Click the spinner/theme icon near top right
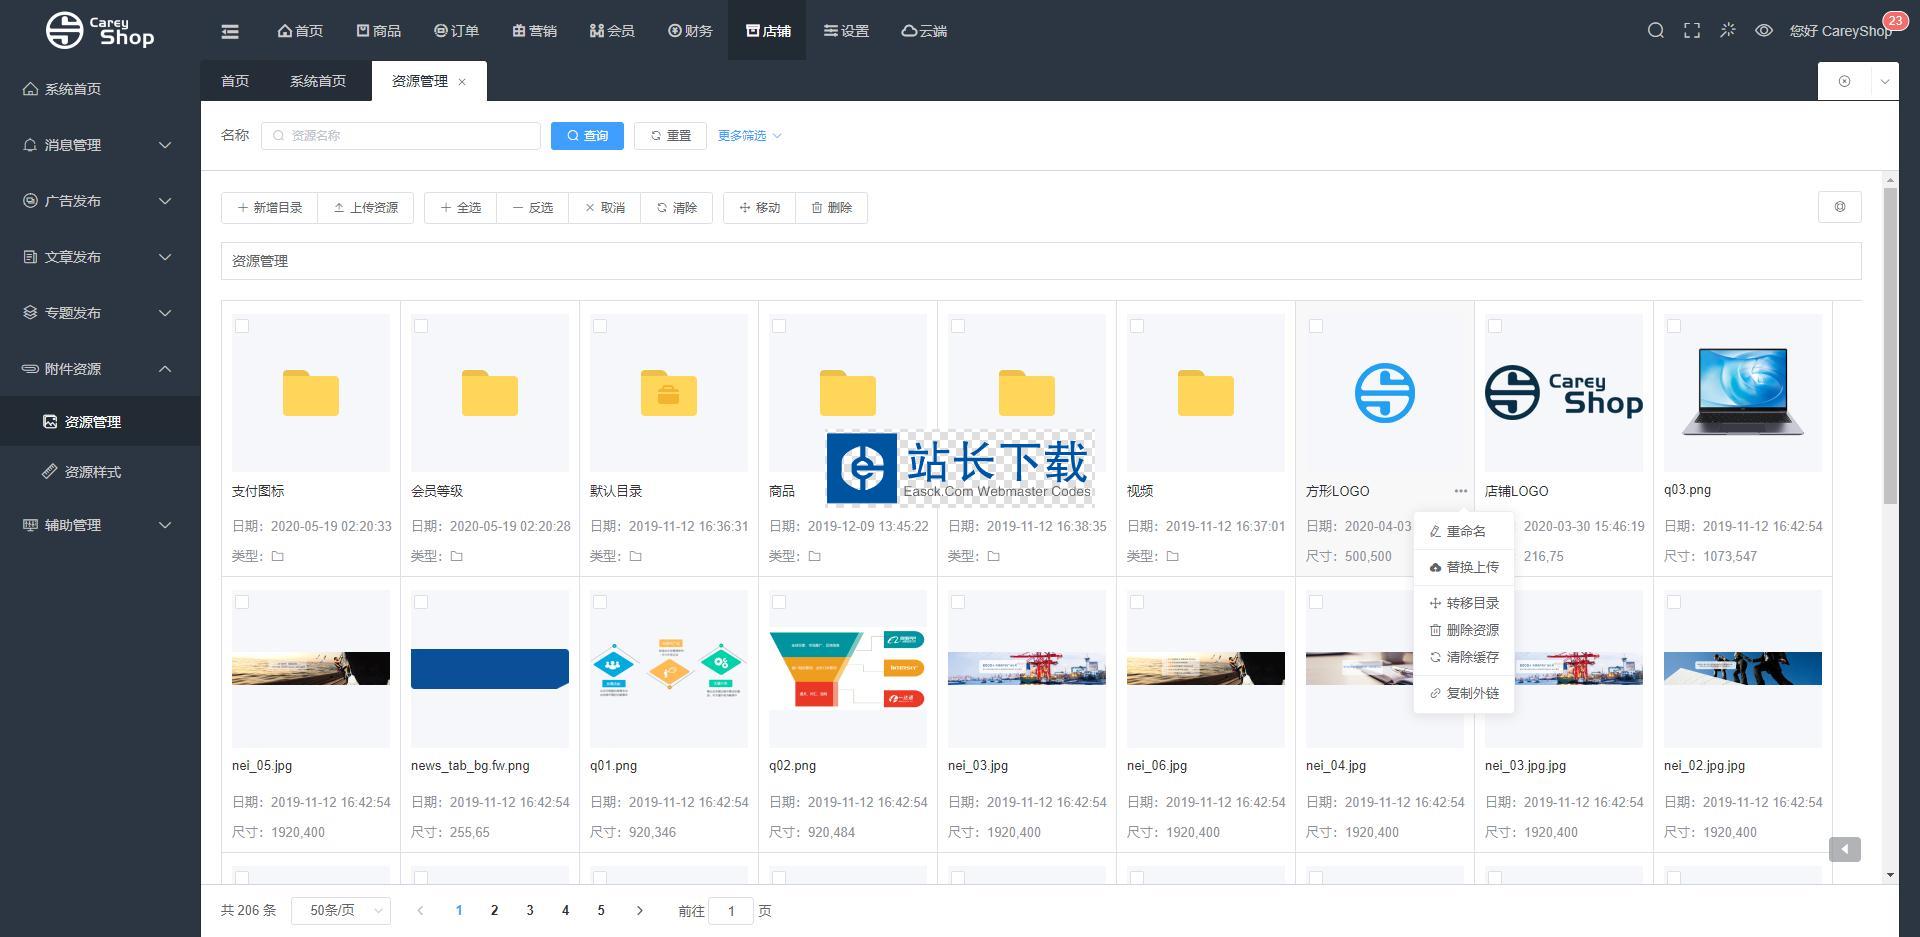1920x937 pixels. tap(1727, 31)
